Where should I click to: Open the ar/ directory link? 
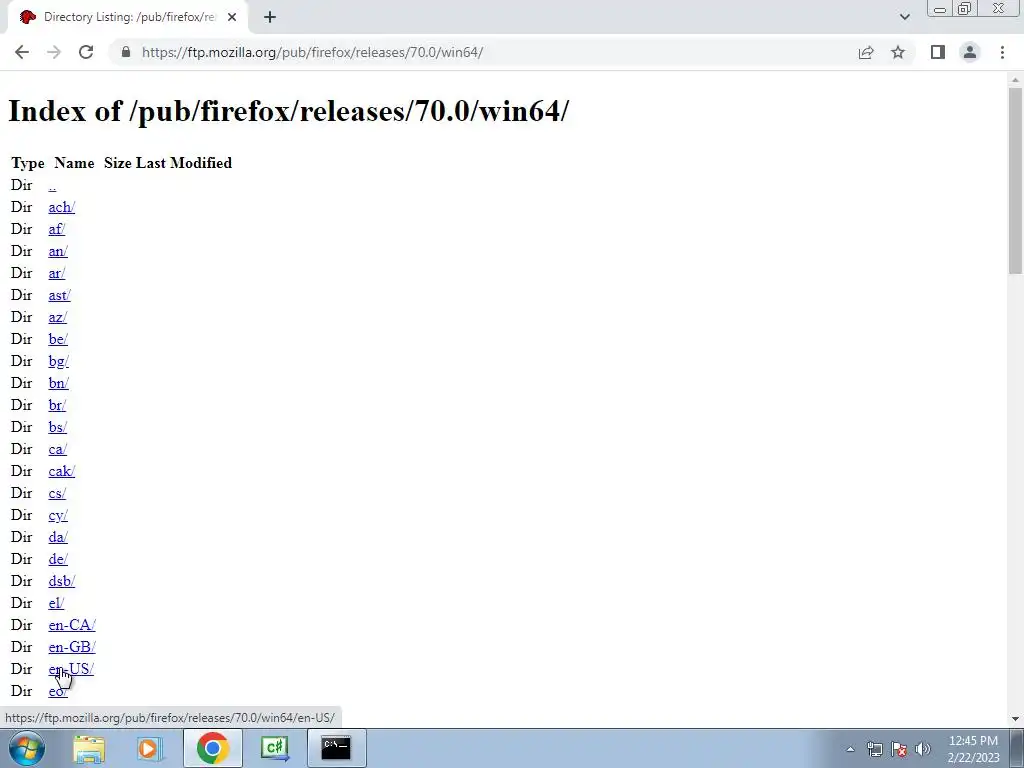click(57, 274)
